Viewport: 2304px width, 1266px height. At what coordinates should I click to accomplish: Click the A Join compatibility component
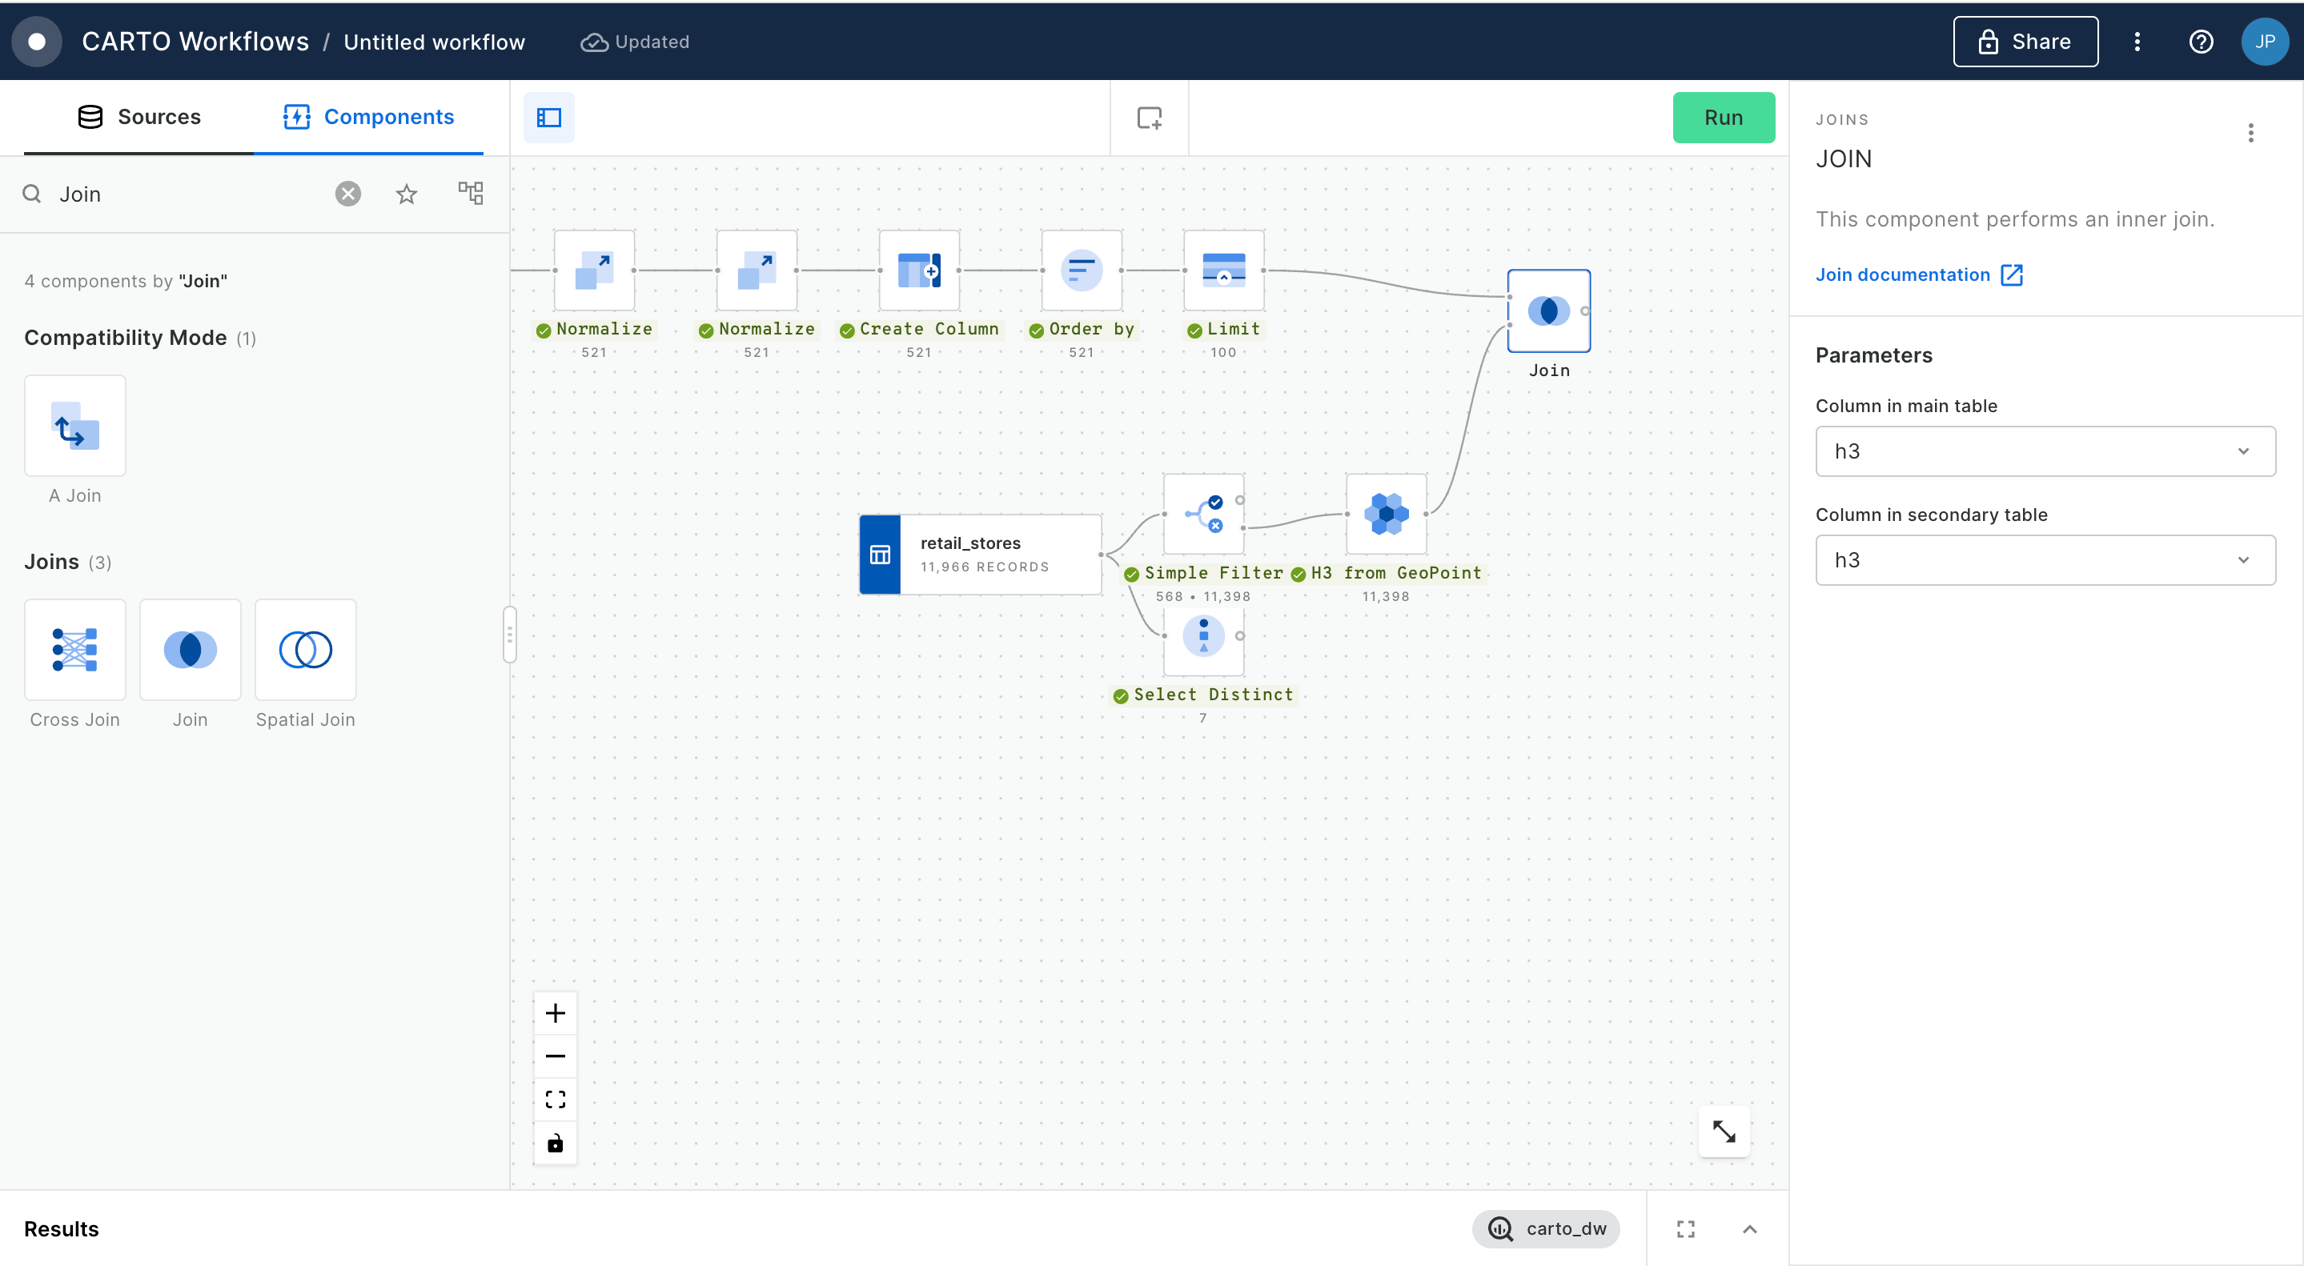pos(75,426)
